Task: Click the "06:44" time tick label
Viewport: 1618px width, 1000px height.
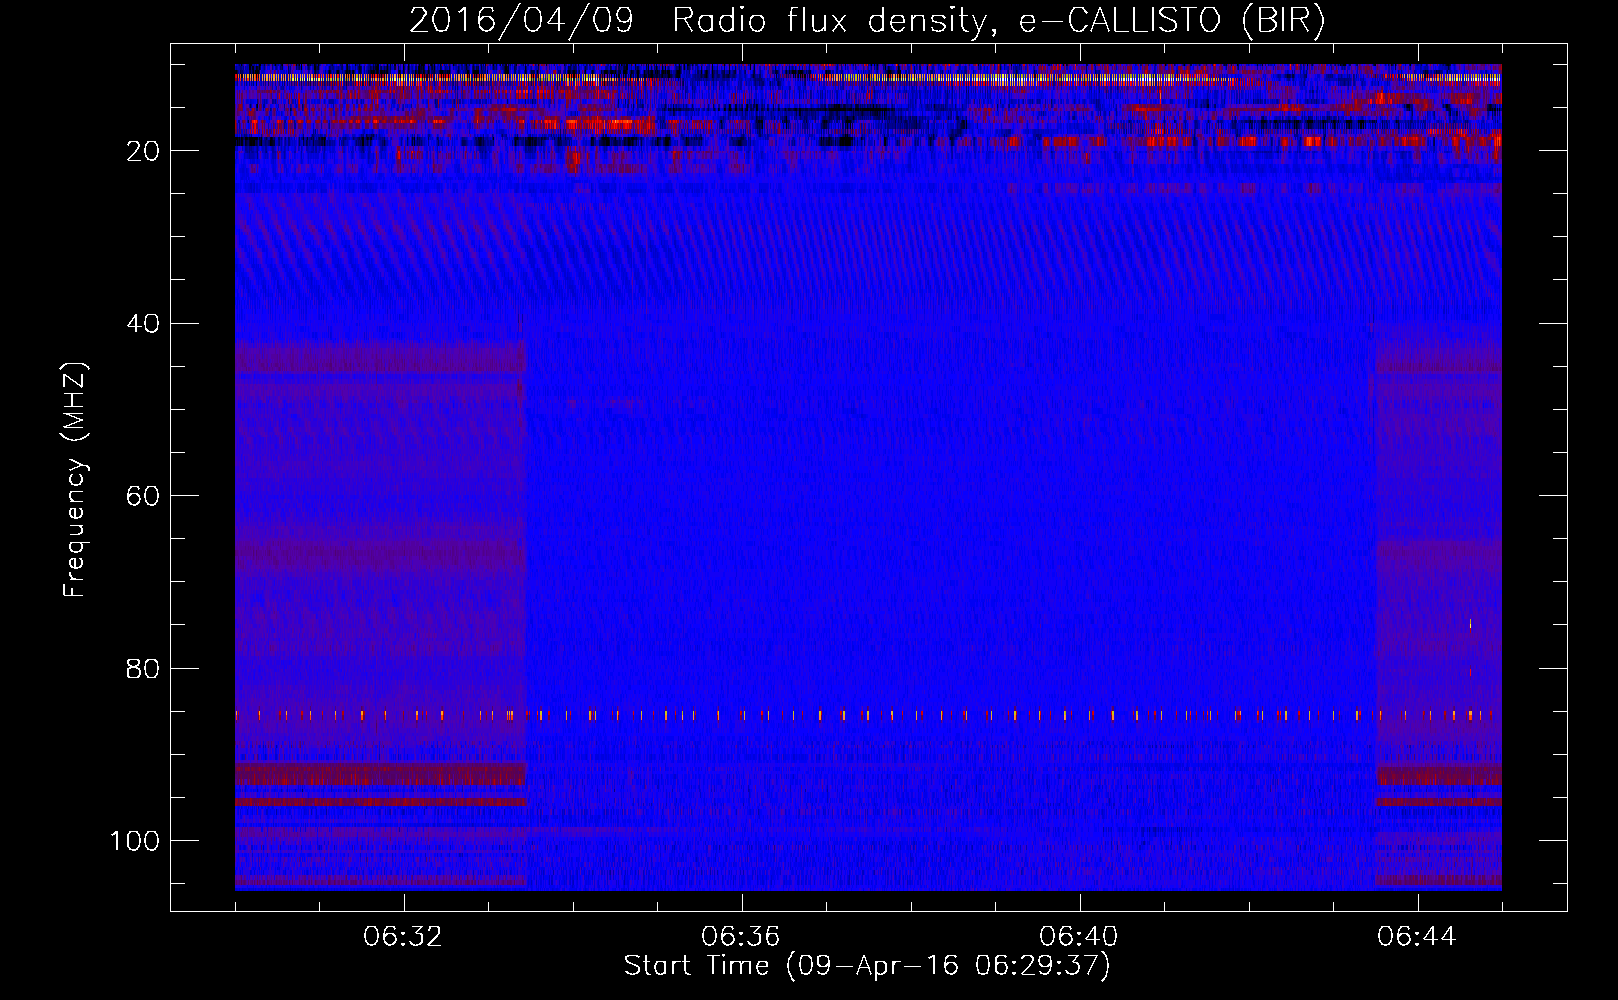Action: pos(1416,937)
